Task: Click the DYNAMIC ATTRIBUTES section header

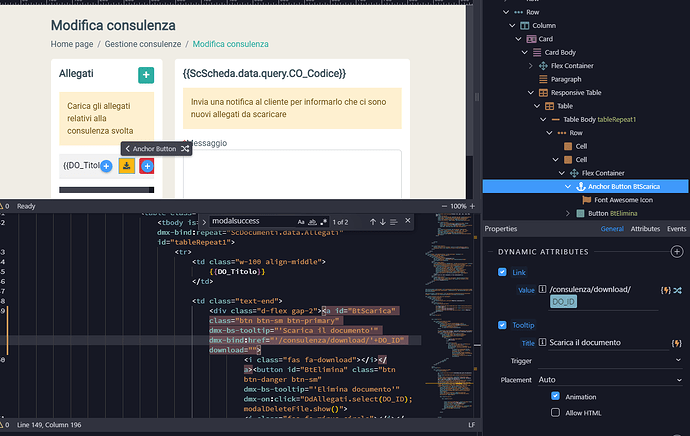Action: (x=543, y=252)
